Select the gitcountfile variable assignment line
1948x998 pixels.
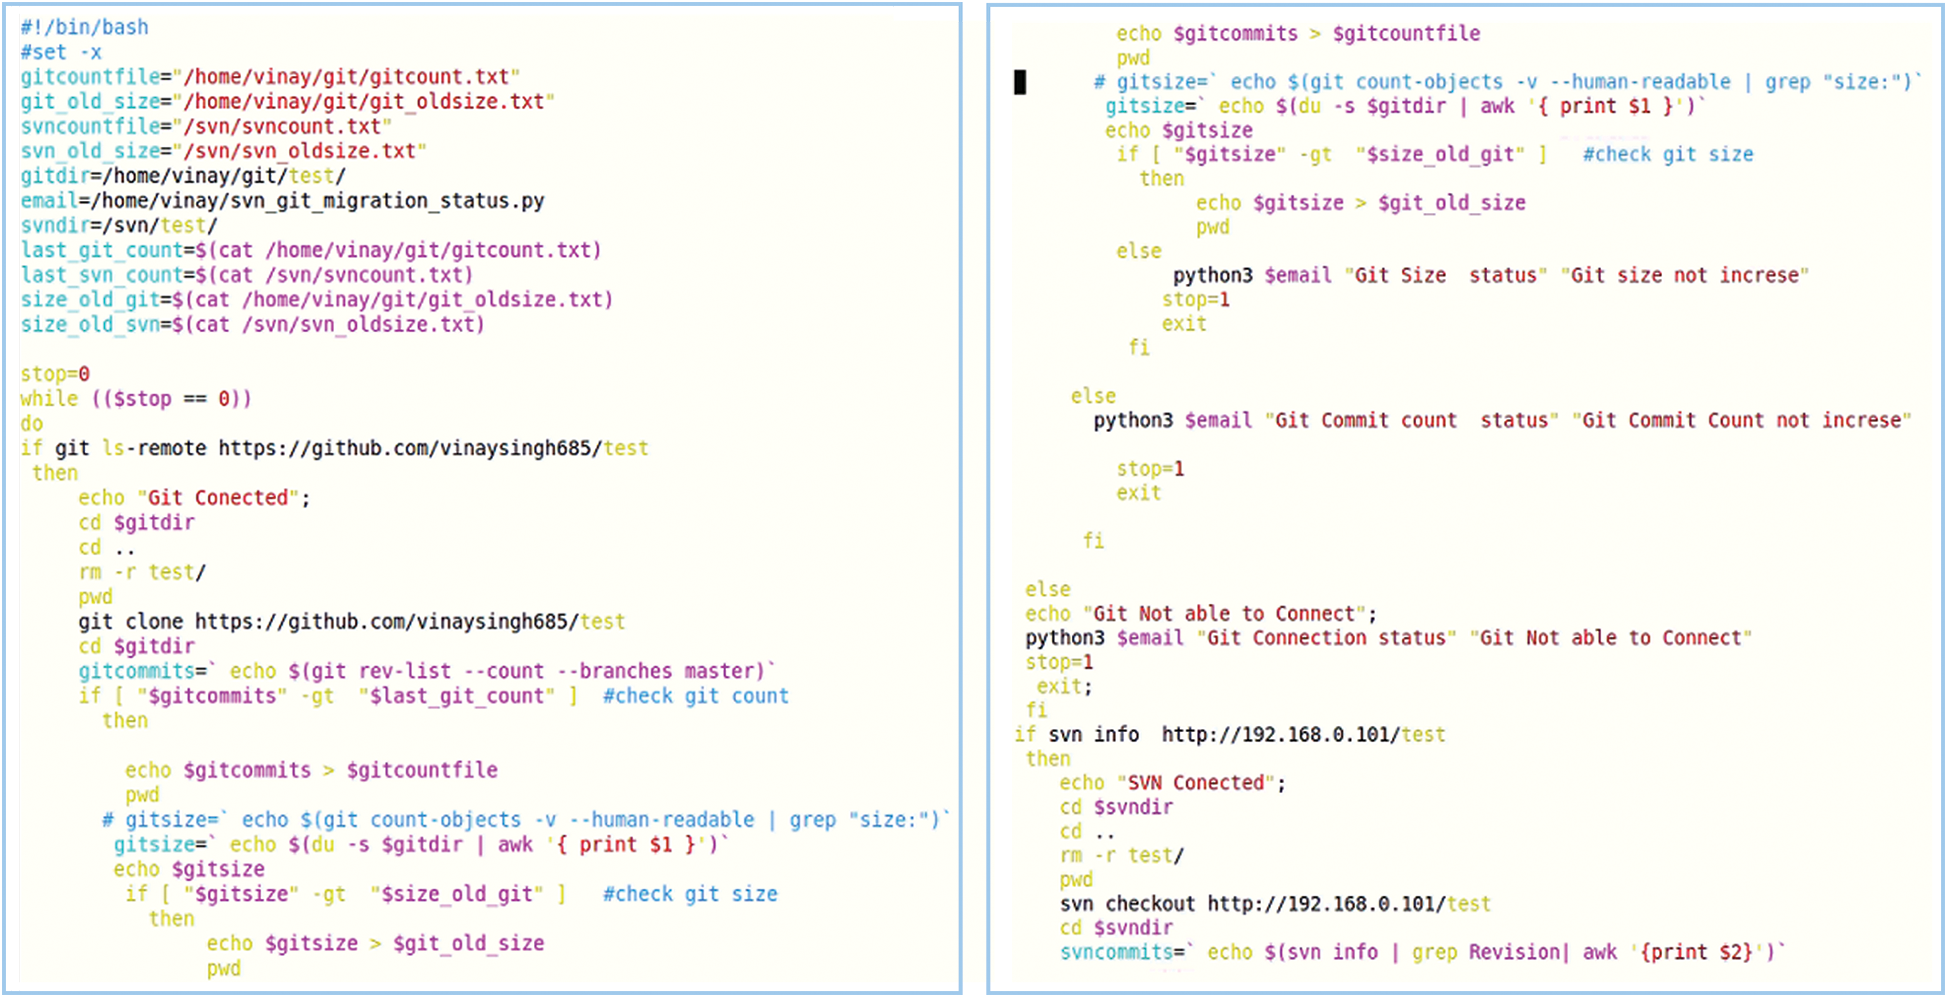(270, 77)
